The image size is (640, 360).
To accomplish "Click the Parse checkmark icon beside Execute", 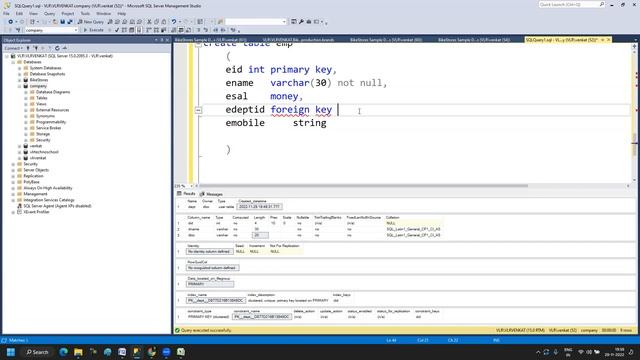I will [x=117, y=30].
